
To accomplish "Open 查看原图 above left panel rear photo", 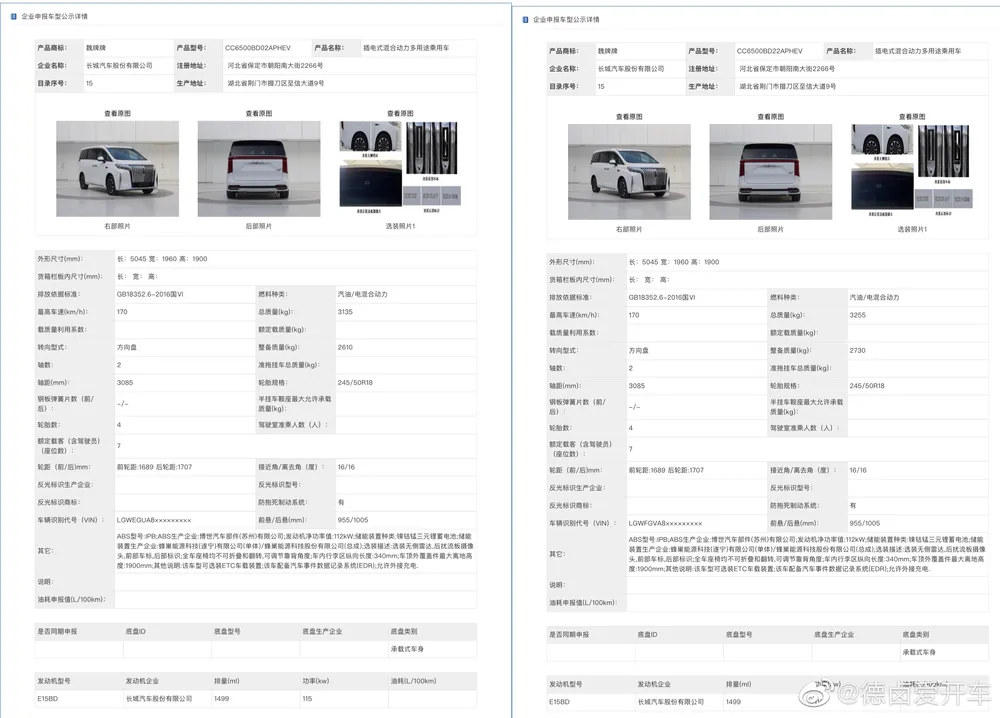I will [x=259, y=114].
